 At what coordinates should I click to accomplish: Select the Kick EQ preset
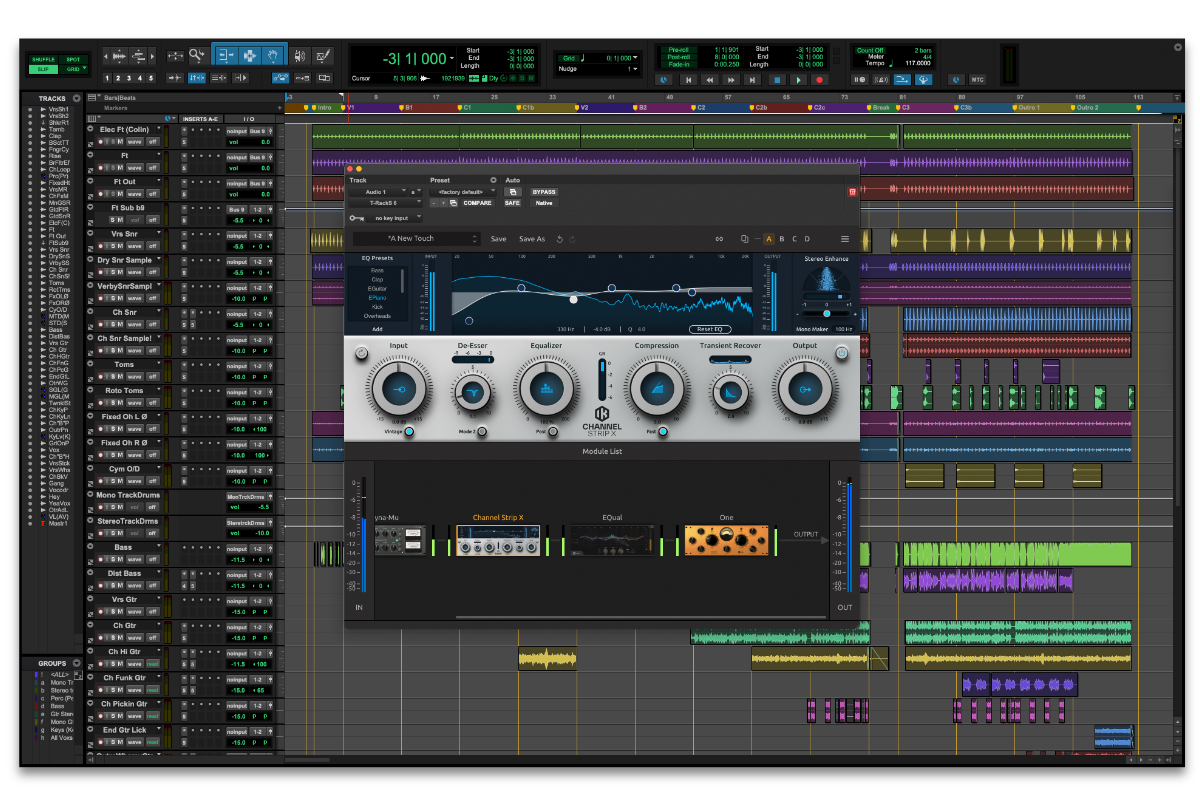pos(377,307)
